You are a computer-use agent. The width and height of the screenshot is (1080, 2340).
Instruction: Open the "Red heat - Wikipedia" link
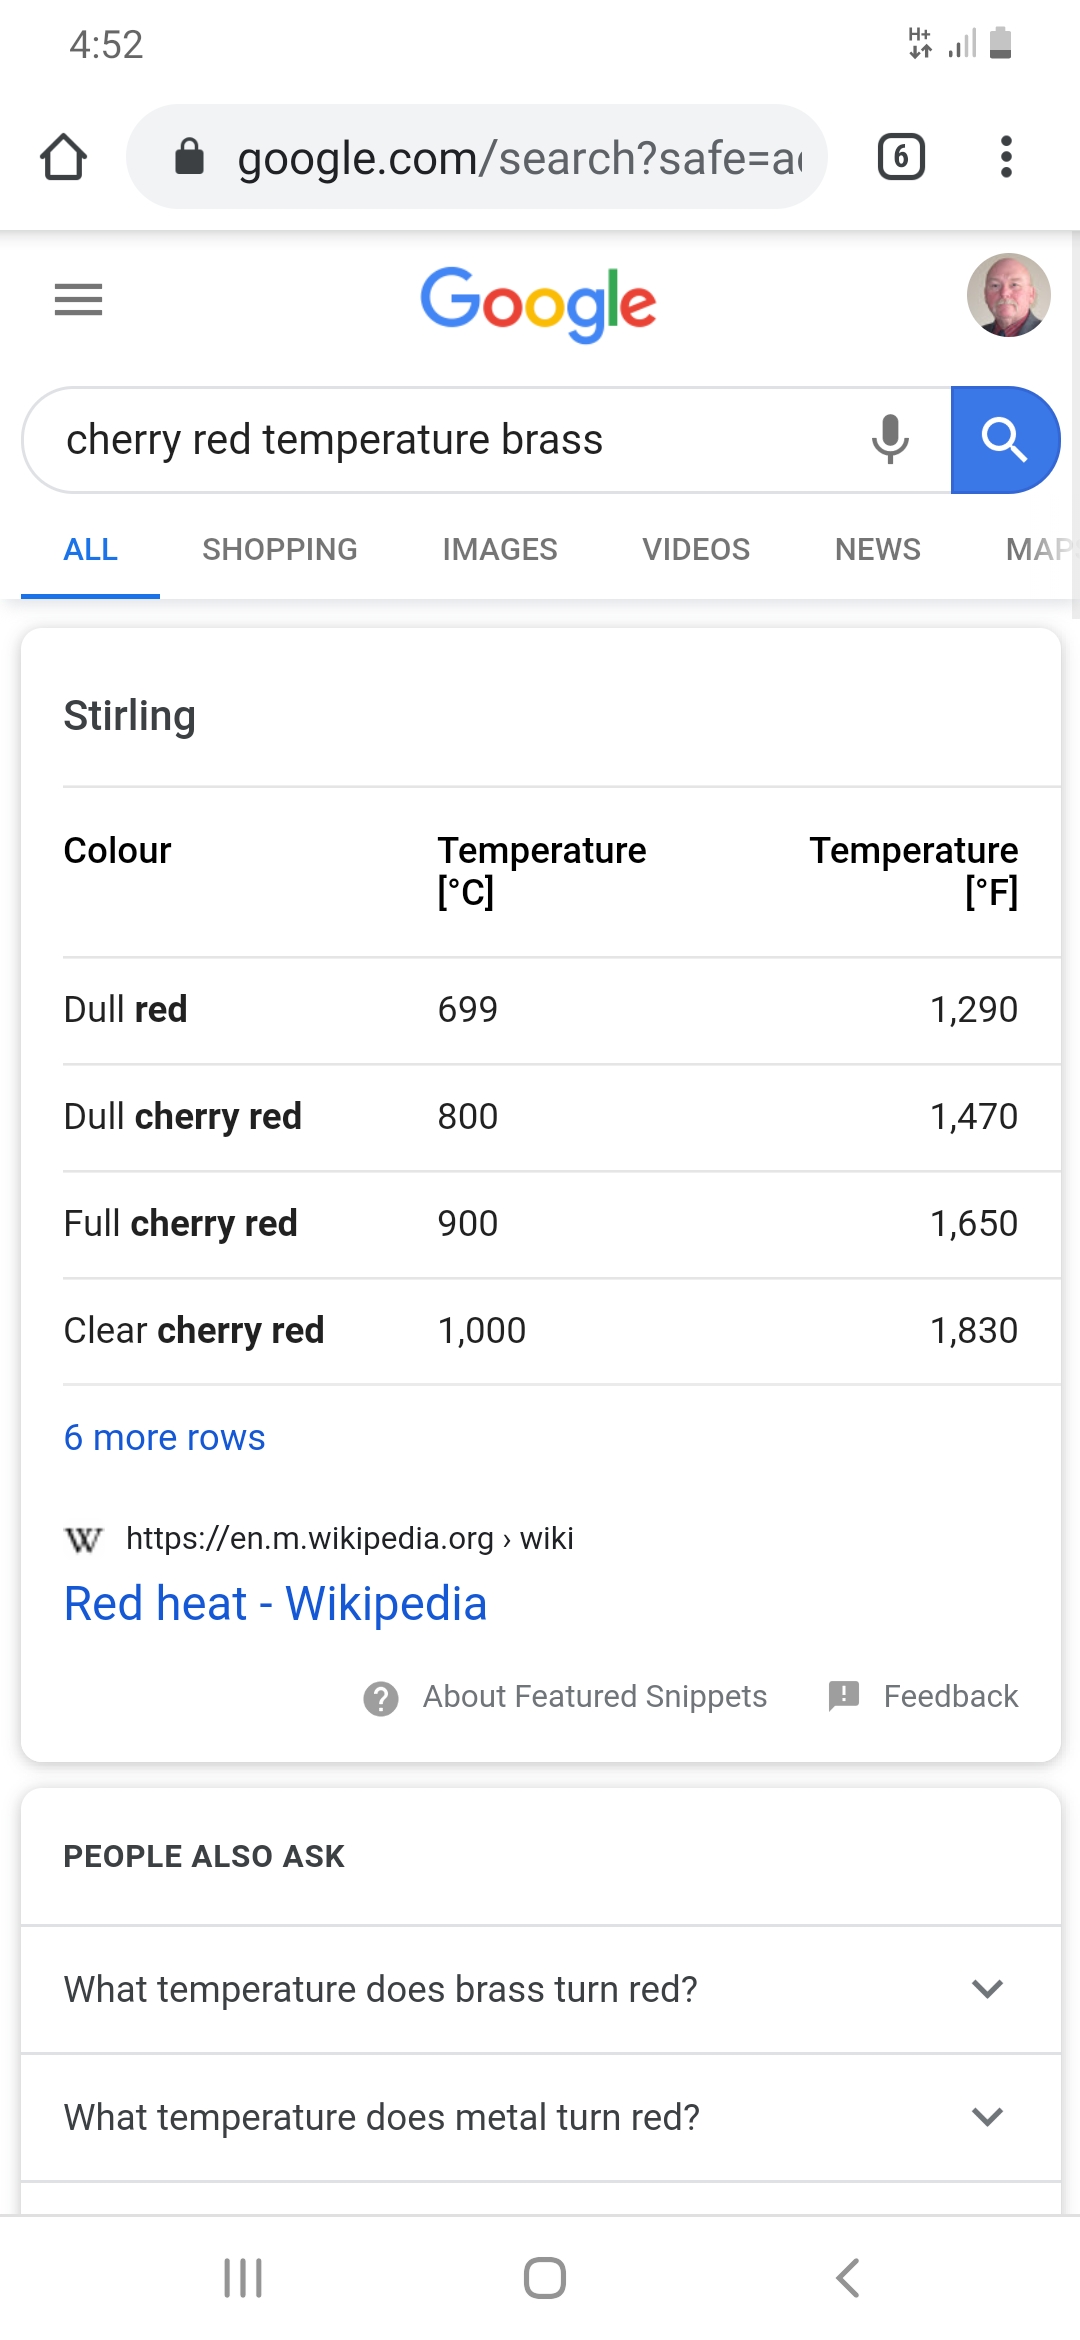pos(275,1603)
